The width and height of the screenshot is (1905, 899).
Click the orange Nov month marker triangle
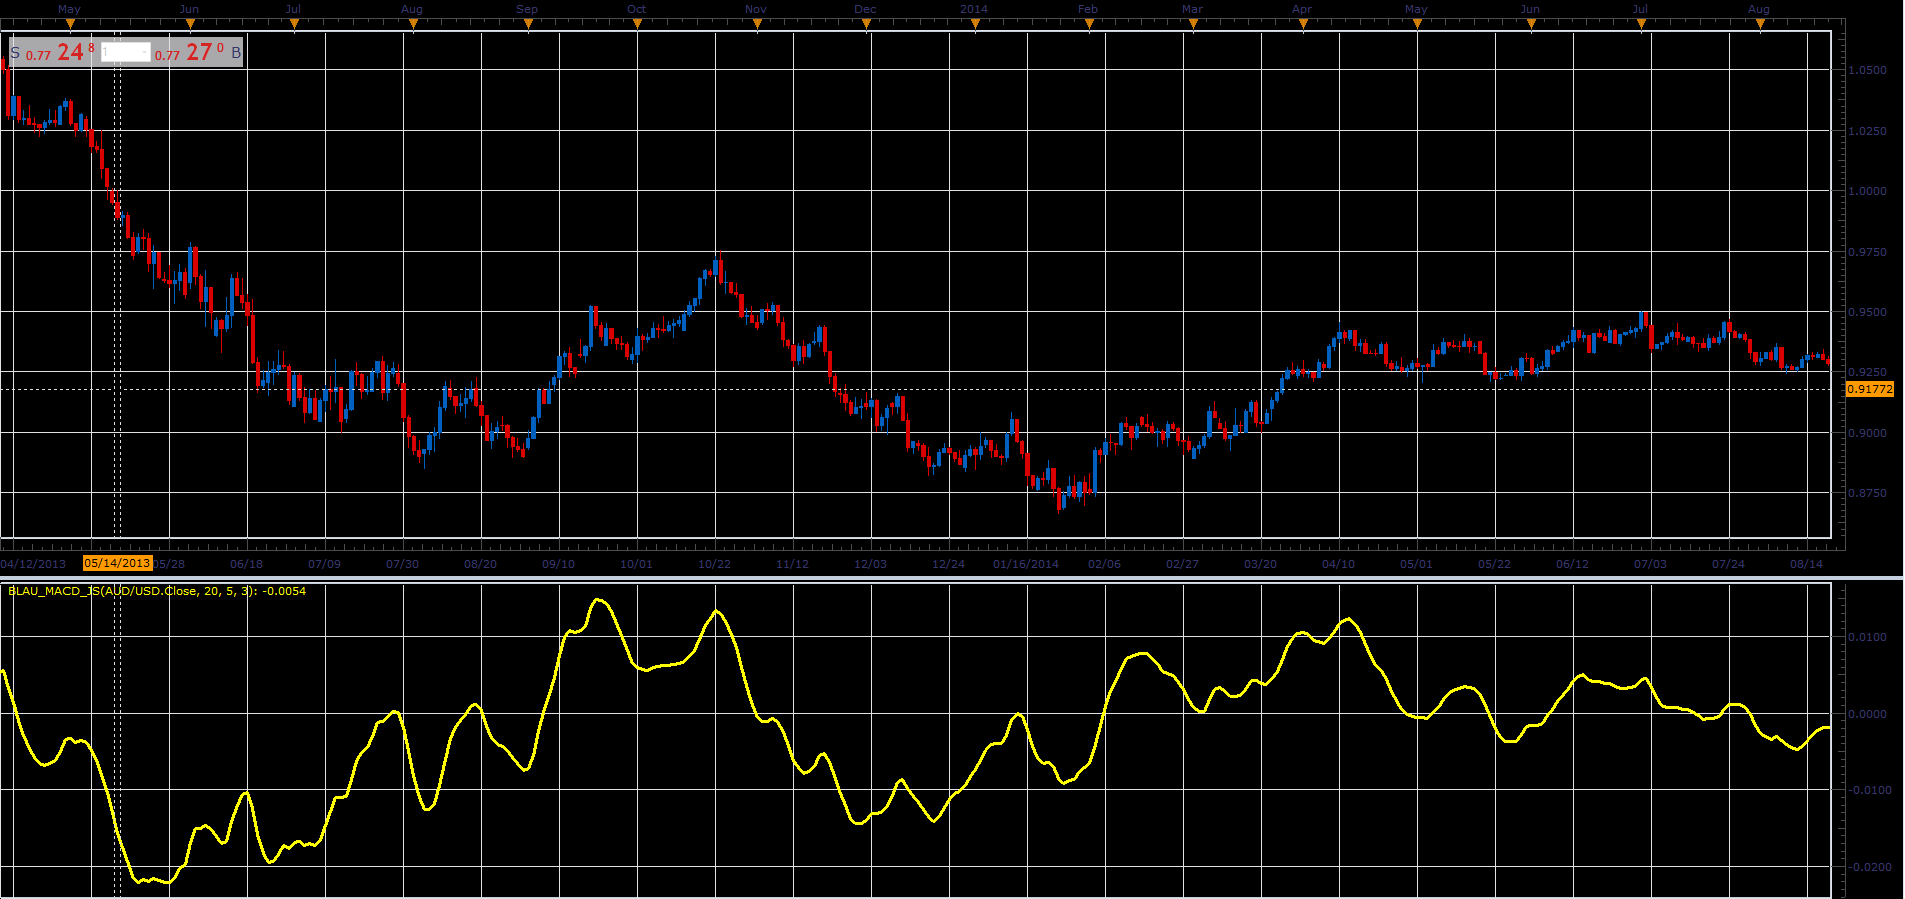click(x=757, y=25)
